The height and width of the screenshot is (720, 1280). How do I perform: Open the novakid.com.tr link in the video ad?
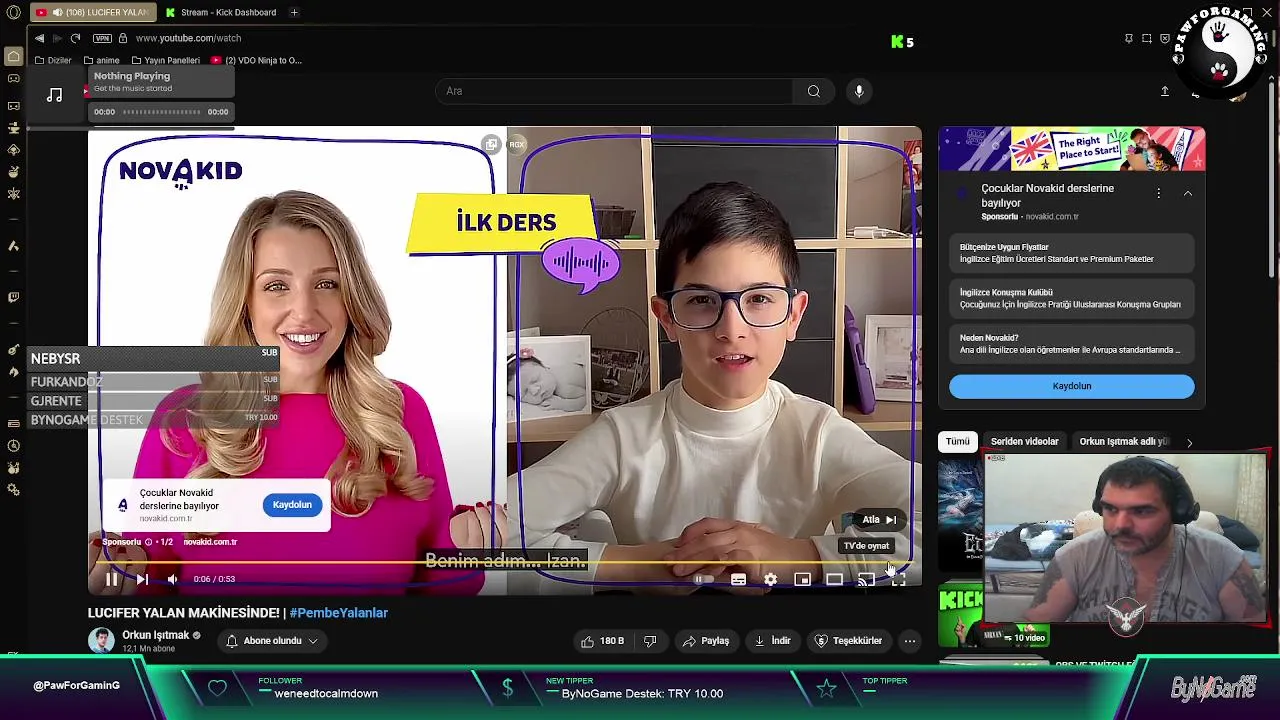tap(210, 542)
